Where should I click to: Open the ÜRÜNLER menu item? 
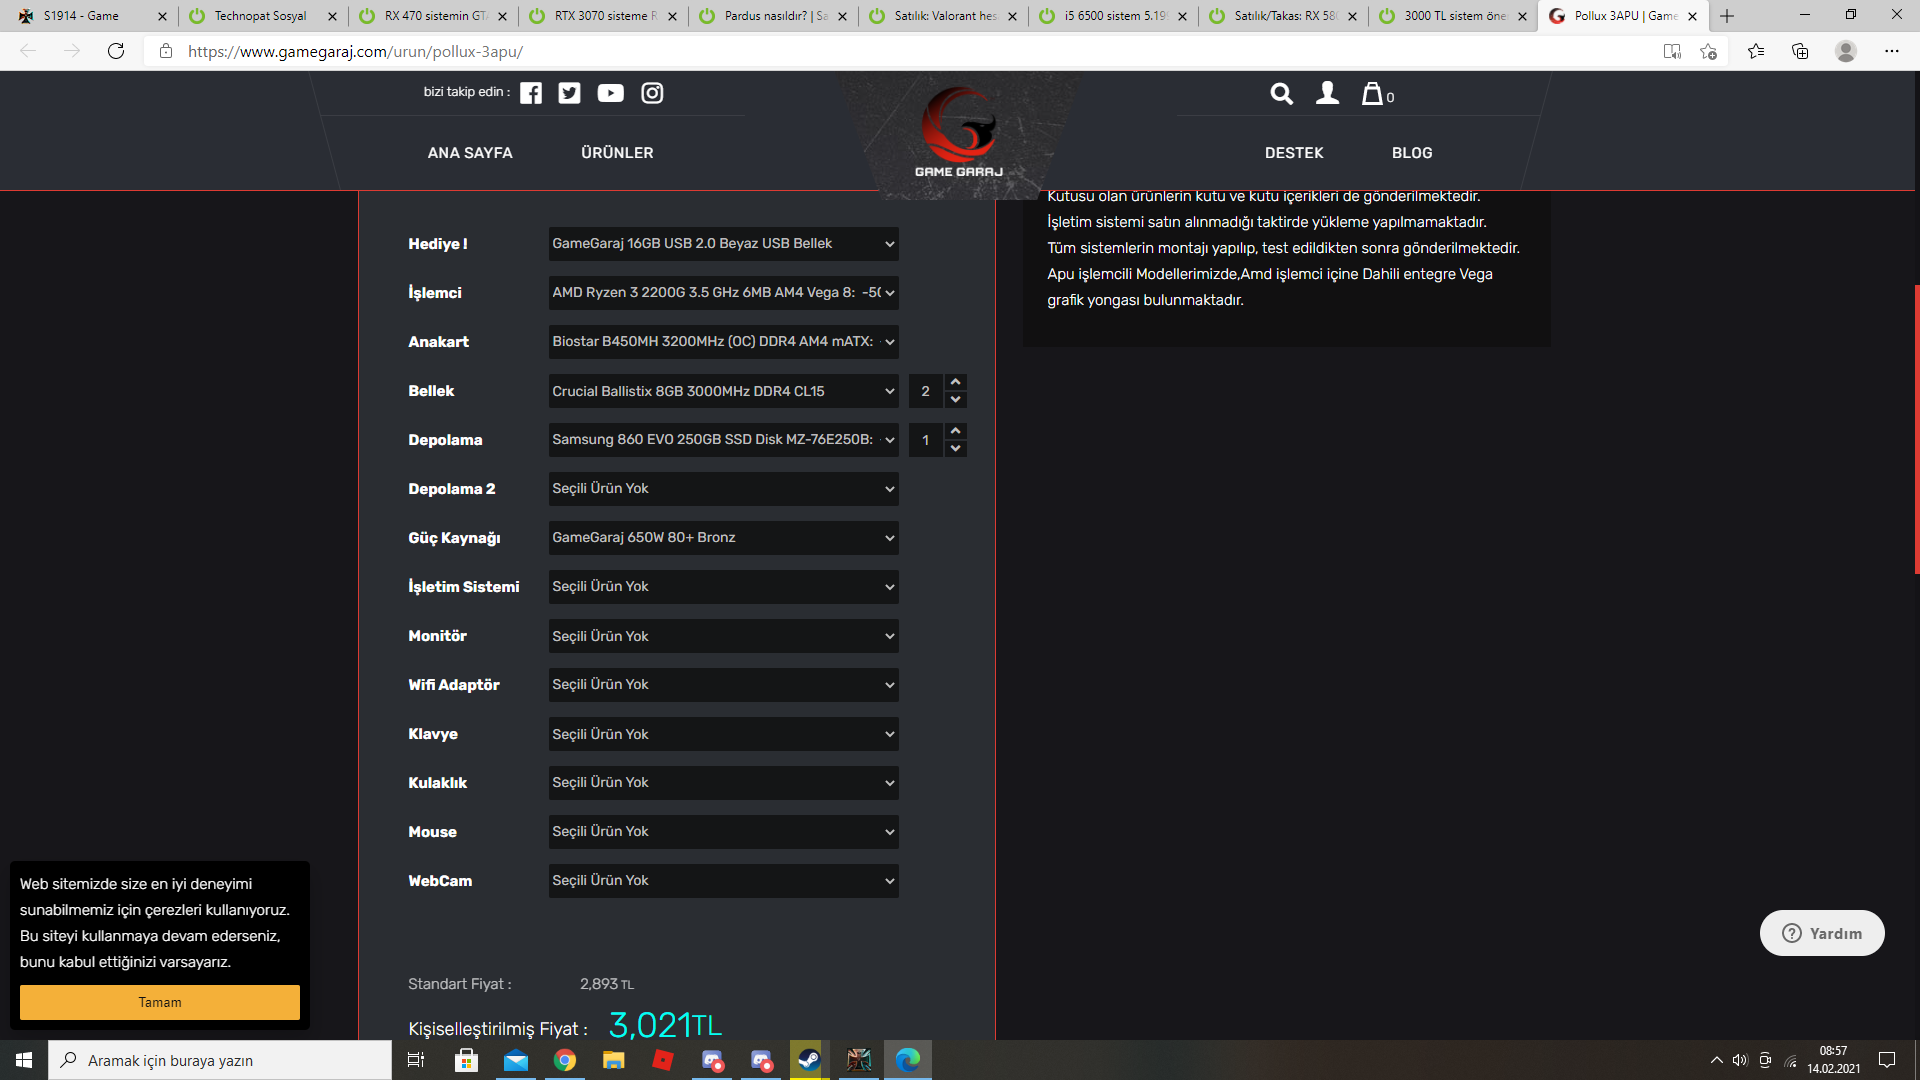(617, 153)
